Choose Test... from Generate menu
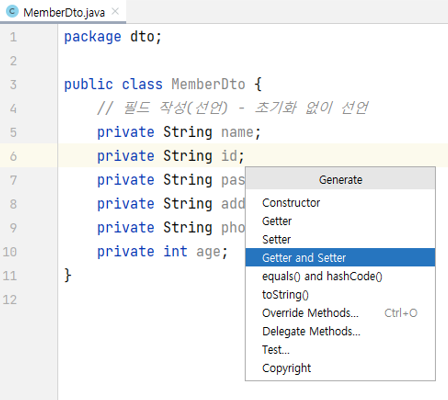Screen dimensions: 448x400 340,350
